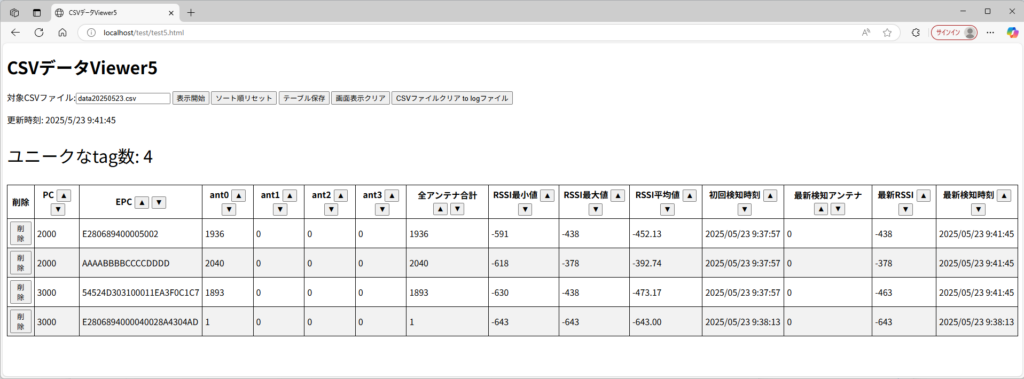Sort ant2 column ascending
Image resolution: width=1024 pixels, height=379 pixels.
coord(340,195)
